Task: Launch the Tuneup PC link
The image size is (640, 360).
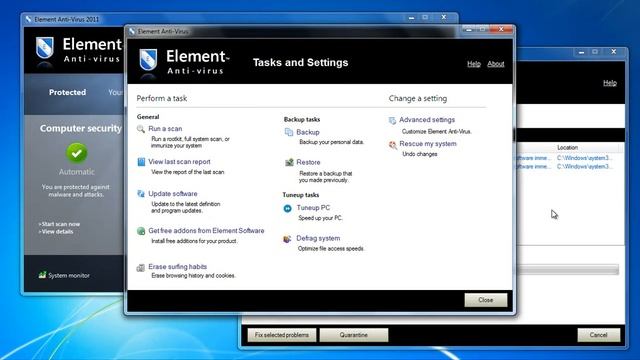Action: (x=313, y=207)
